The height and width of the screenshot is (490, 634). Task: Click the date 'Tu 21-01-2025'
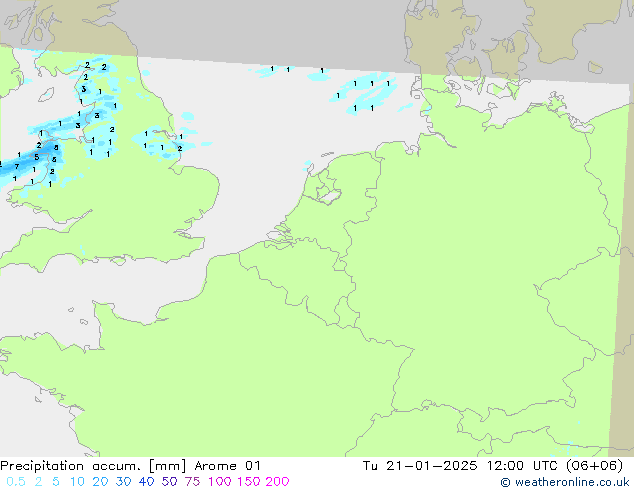(x=420, y=466)
